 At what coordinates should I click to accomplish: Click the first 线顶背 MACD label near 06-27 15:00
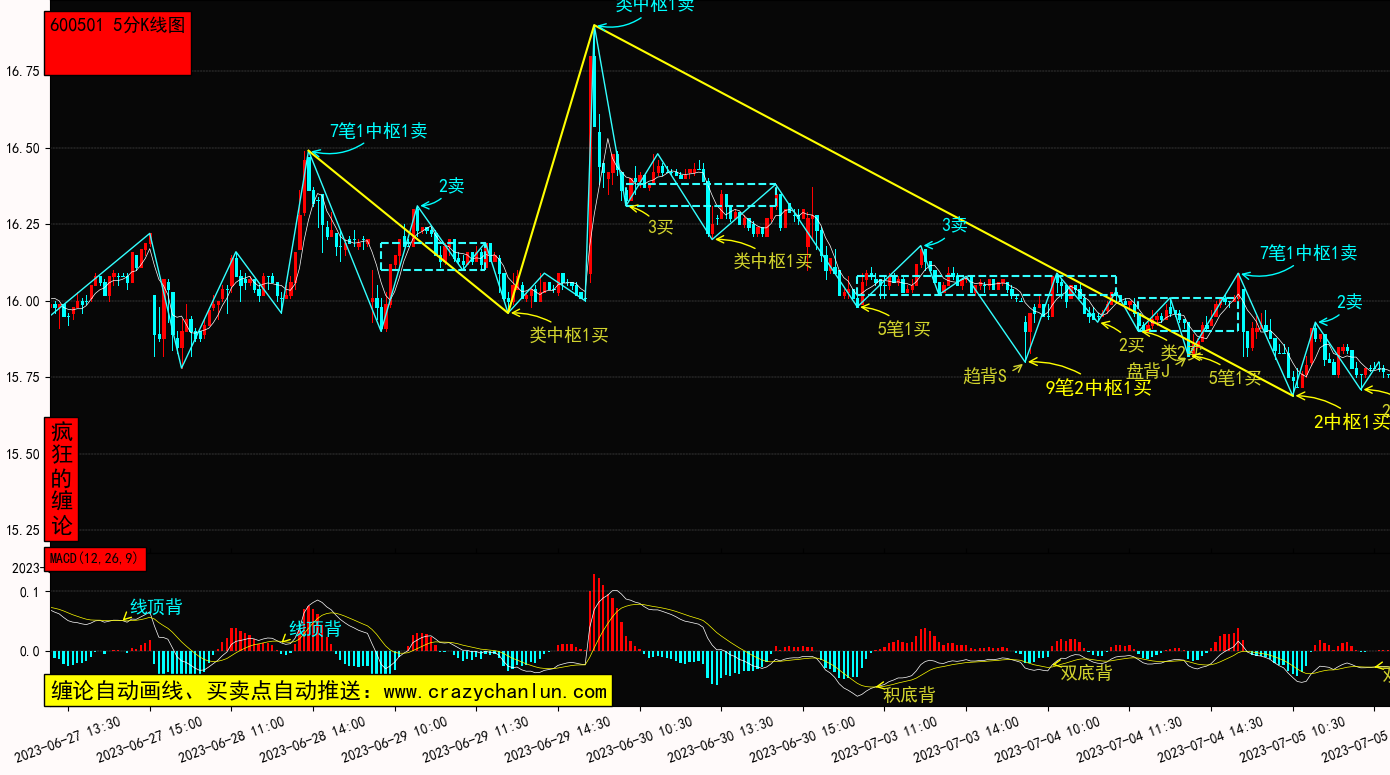(x=157, y=608)
